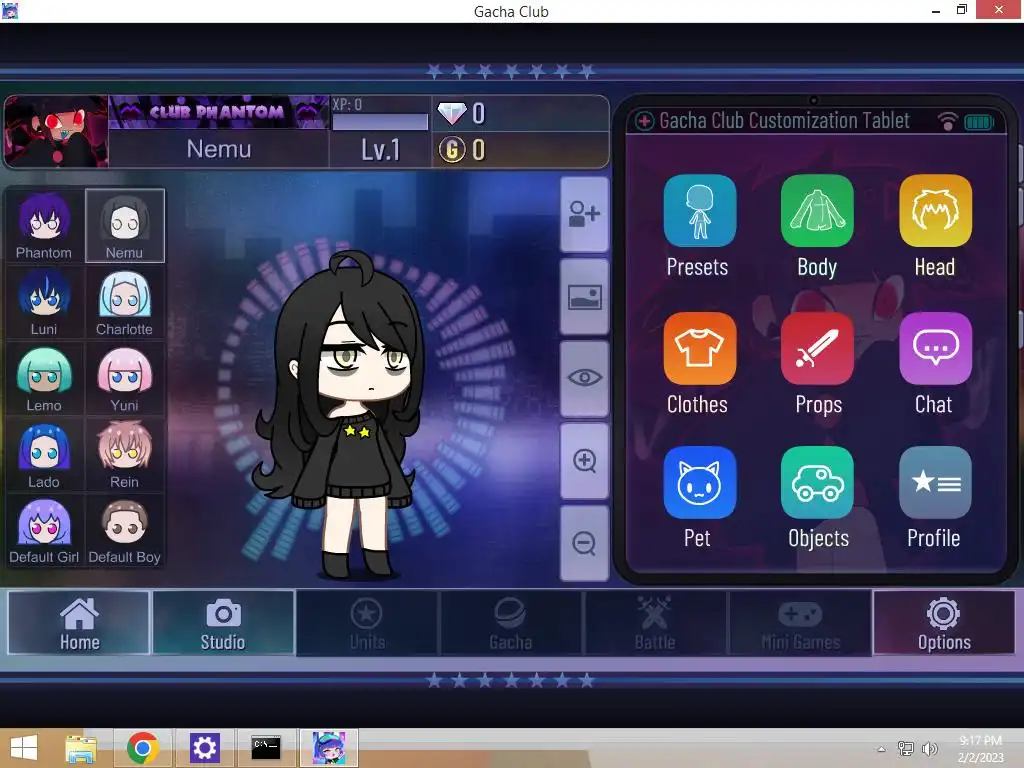
Task: Open the Profile app
Action: tap(935, 483)
